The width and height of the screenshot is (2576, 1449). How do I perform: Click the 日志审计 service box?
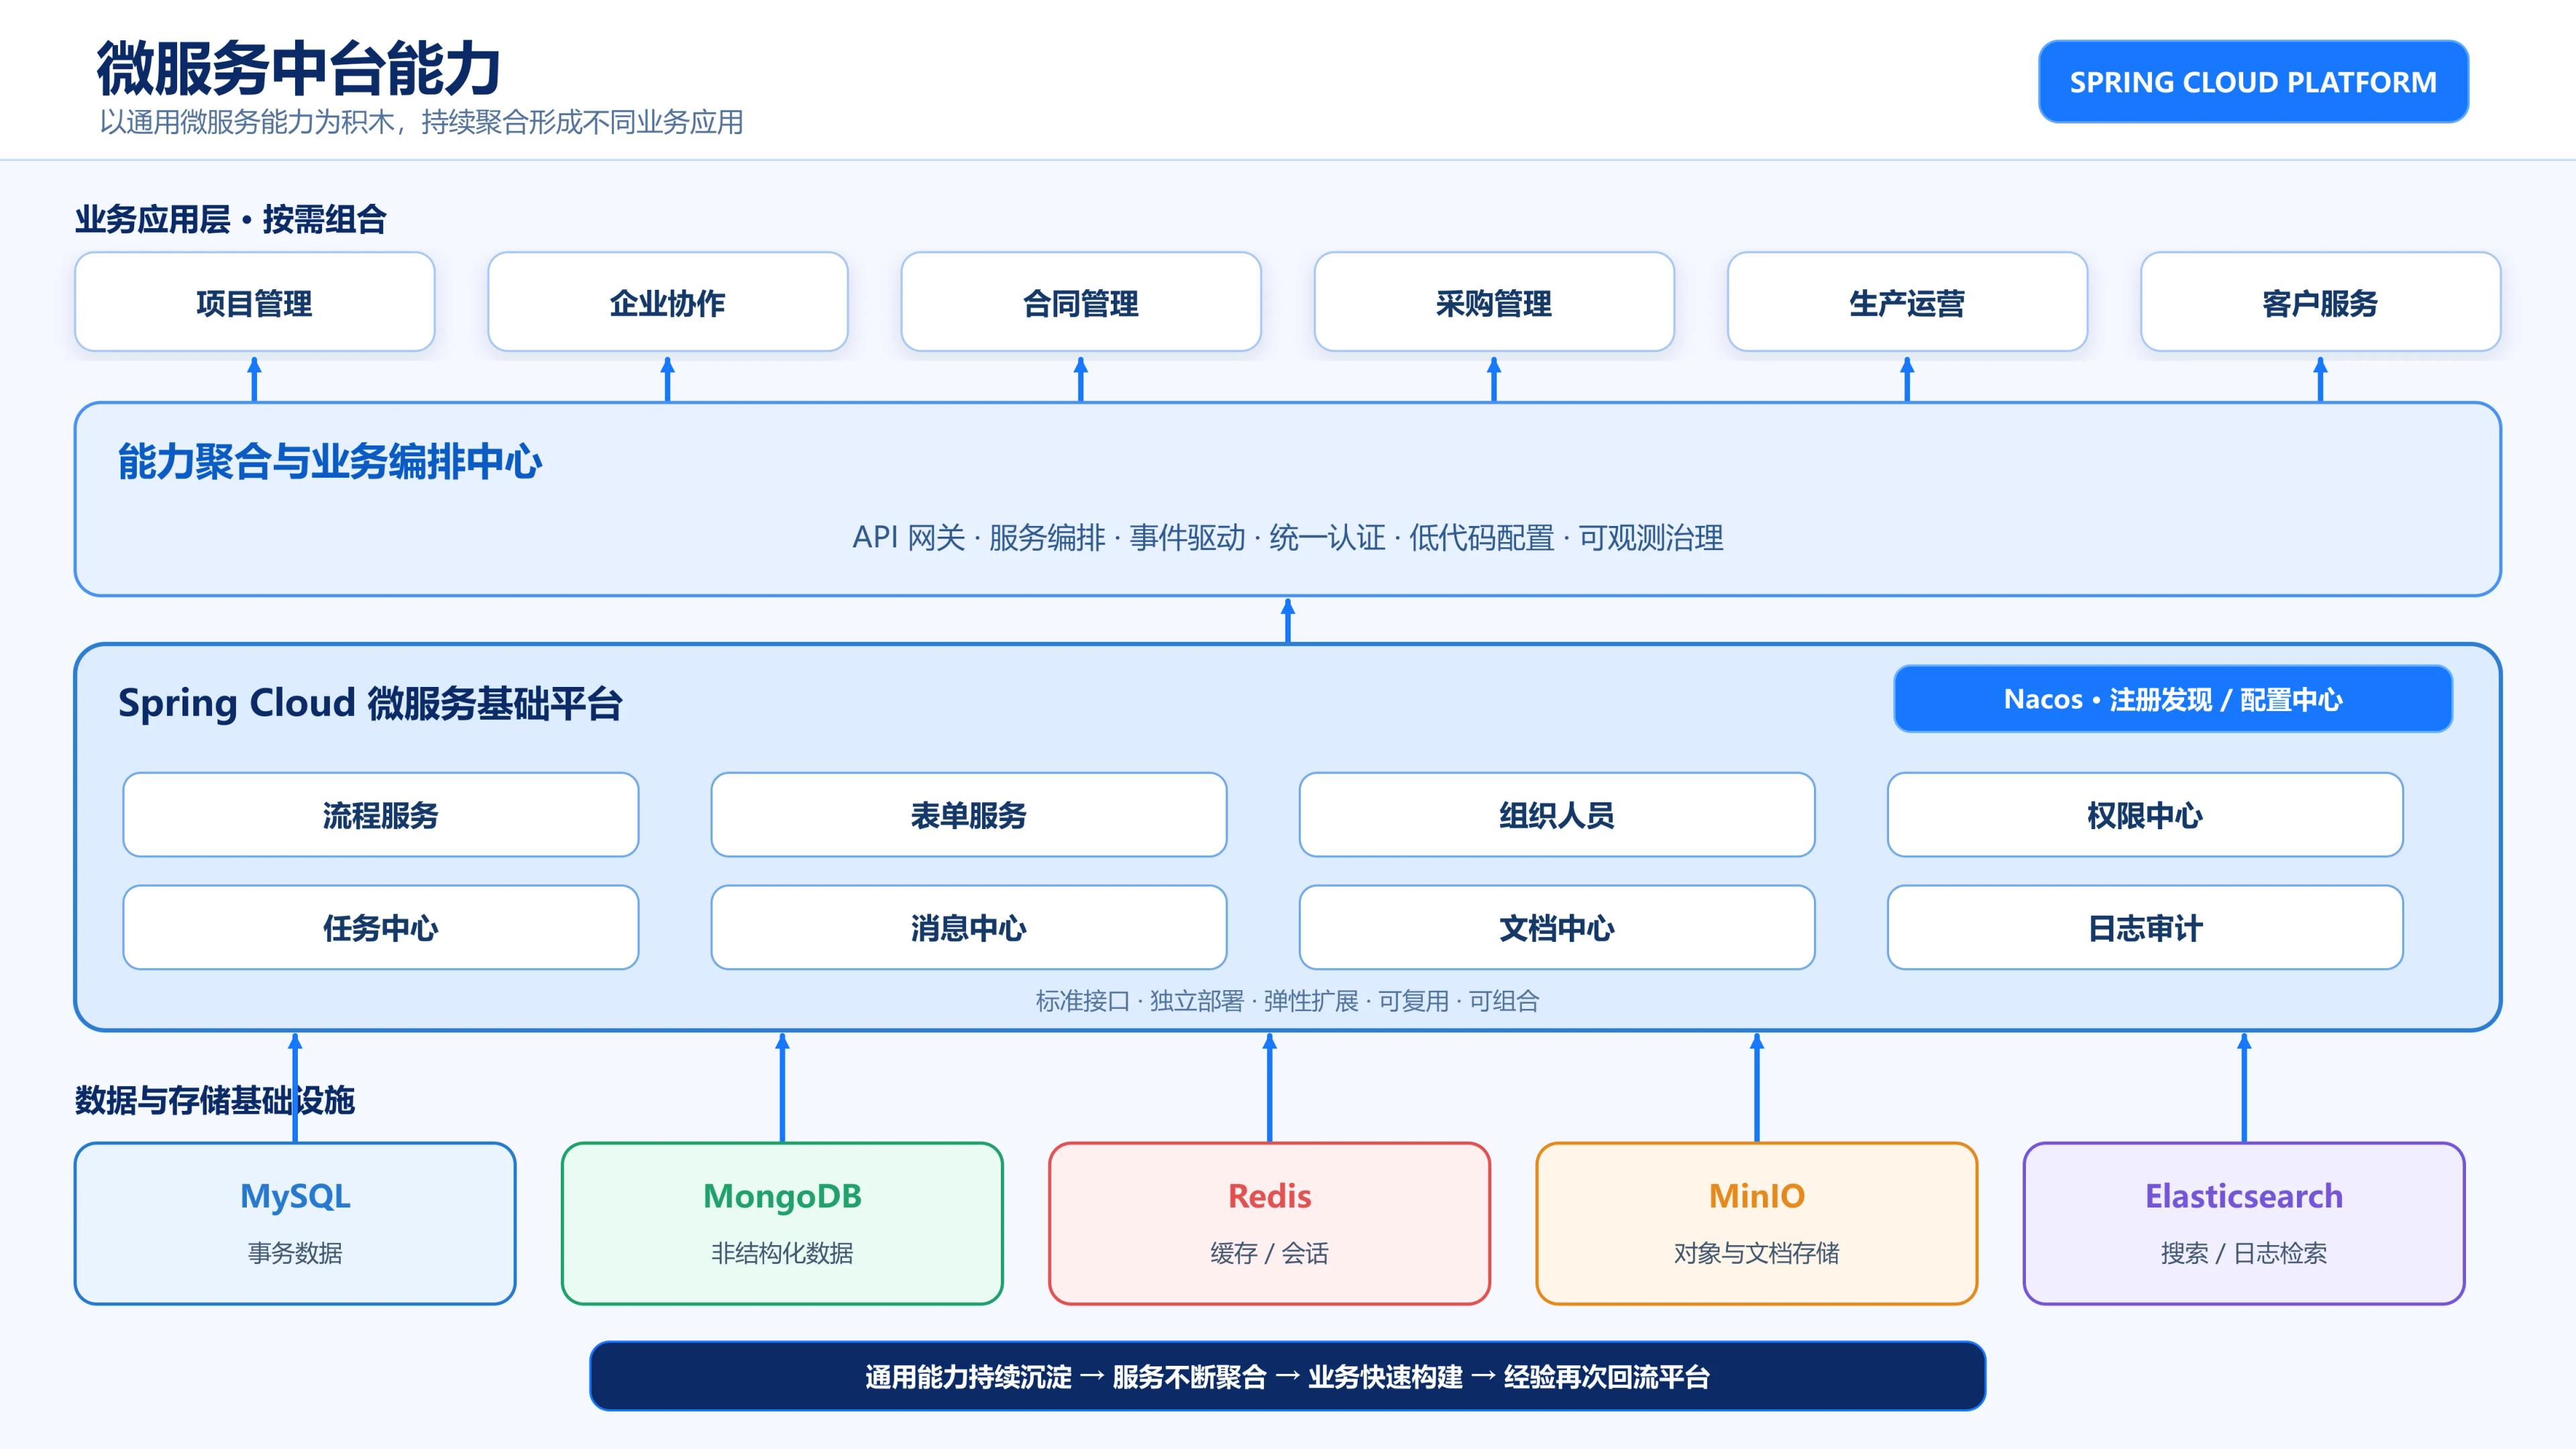[x=2145, y=927]
